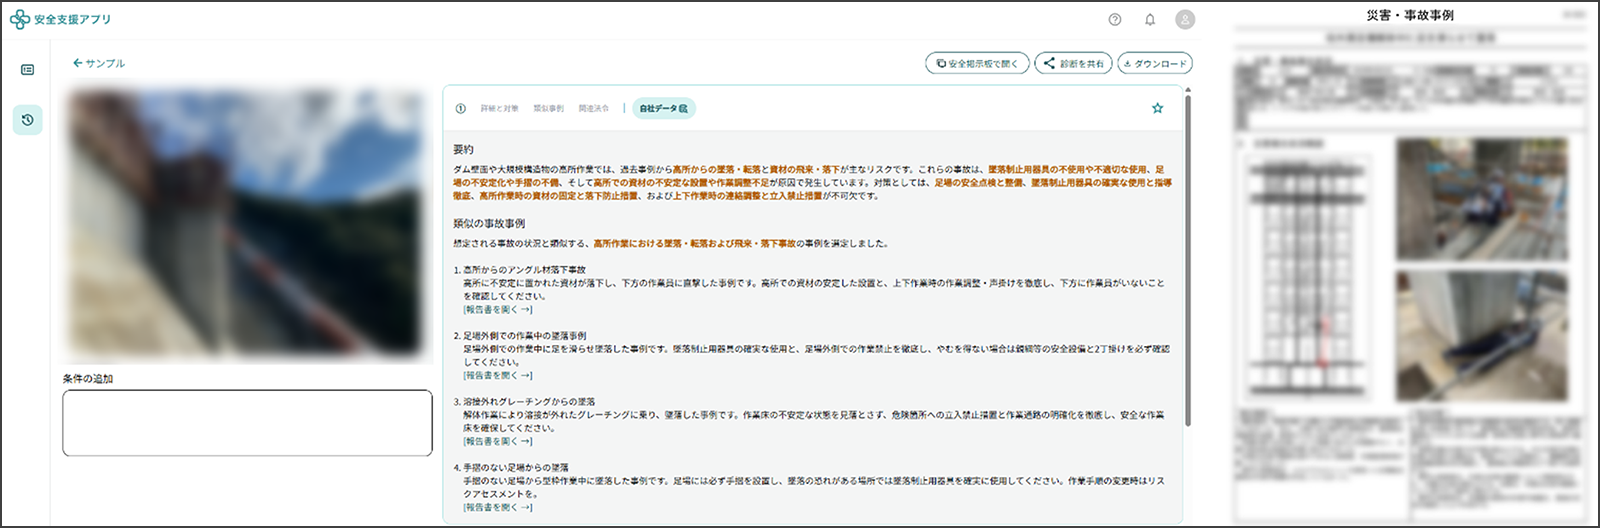Go back via ← サンプル link
Screen dimensions: 1600x528
coord(99,63)
